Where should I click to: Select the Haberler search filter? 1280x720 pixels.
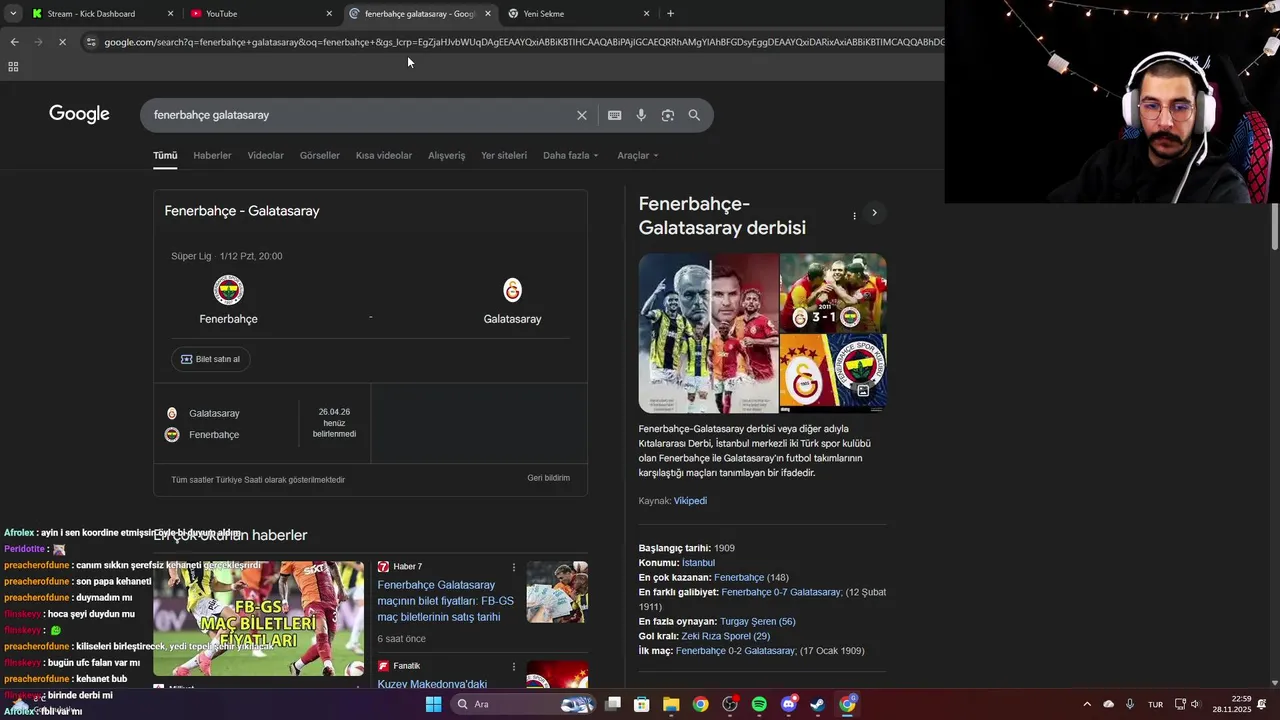pos(212,155)
